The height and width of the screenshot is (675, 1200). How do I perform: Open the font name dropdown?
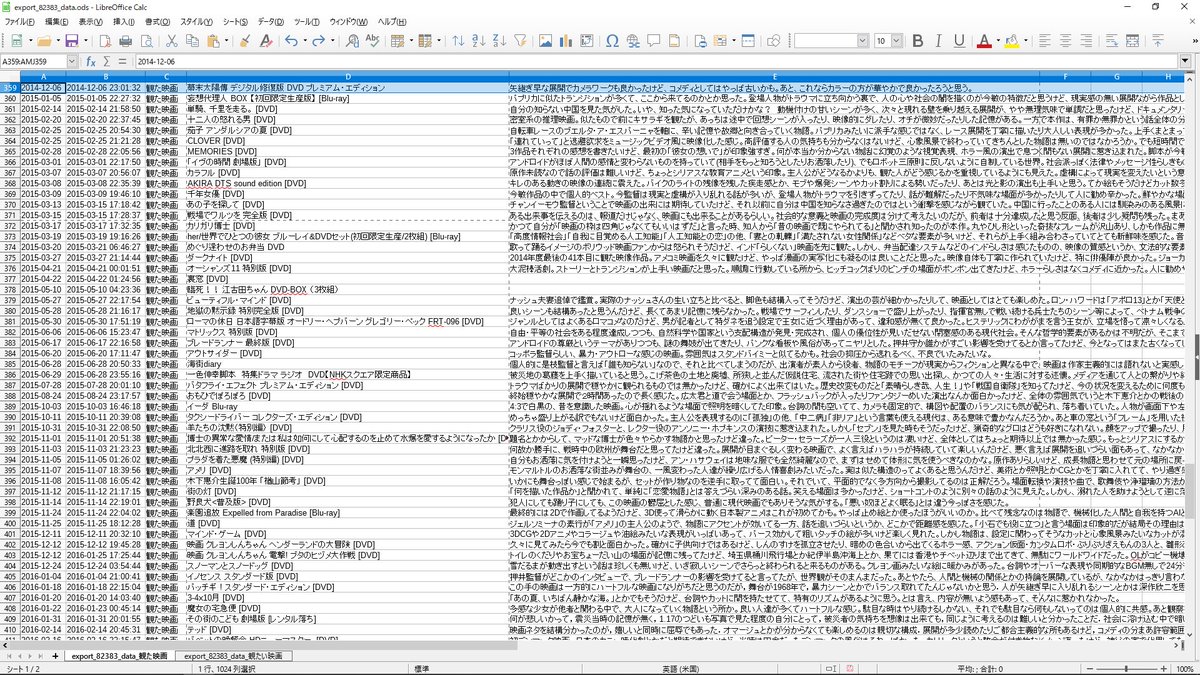coord(862,41)
